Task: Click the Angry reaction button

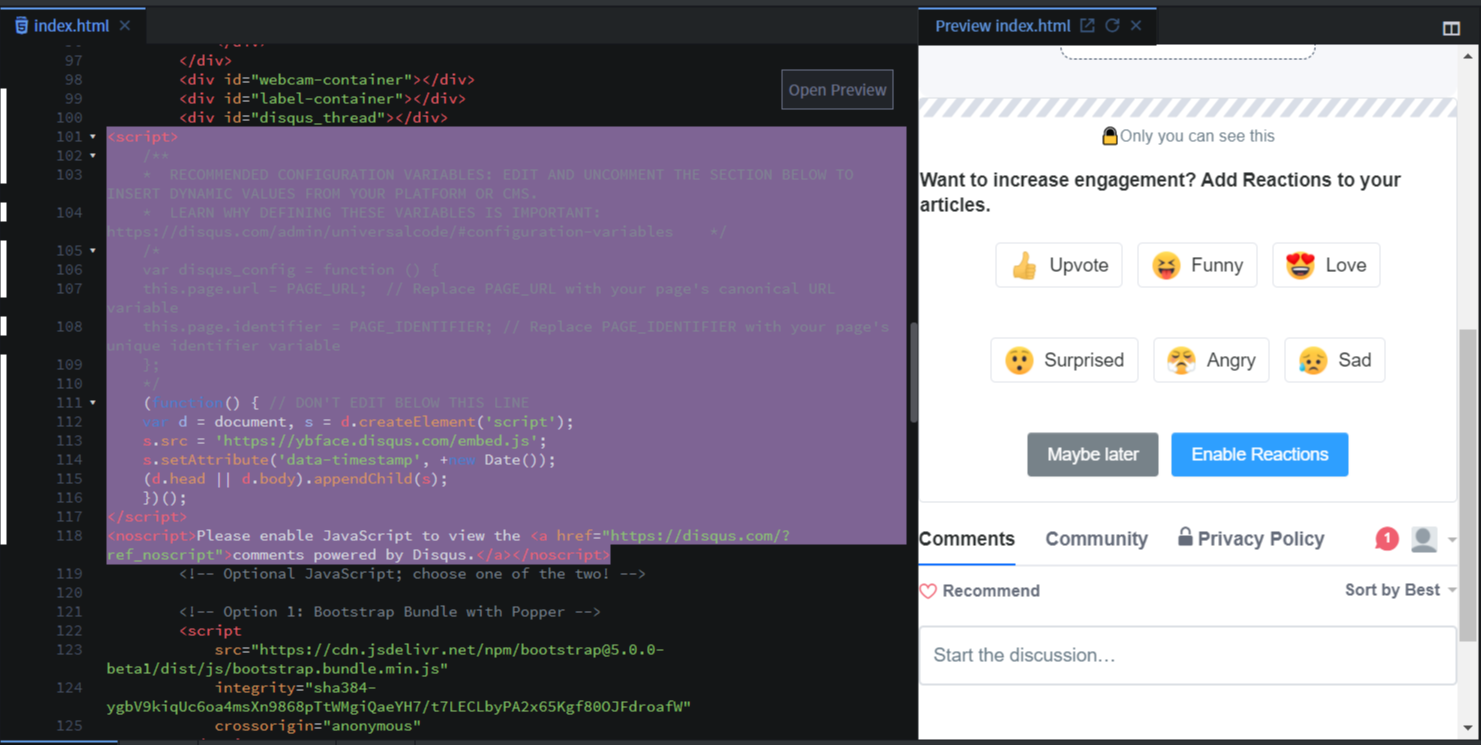Action: (1211, 360)
